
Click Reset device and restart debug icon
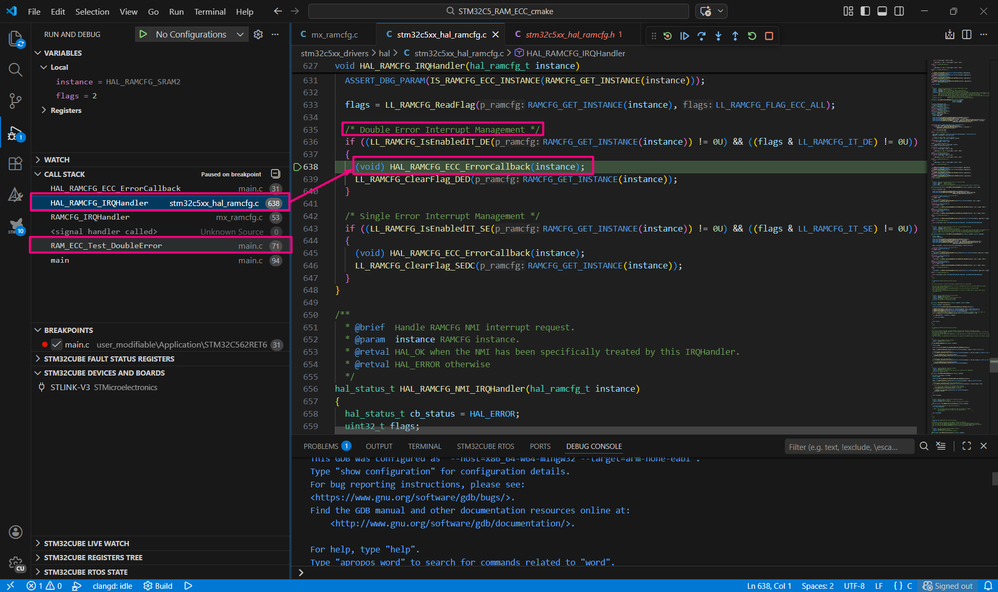point(667,36)
